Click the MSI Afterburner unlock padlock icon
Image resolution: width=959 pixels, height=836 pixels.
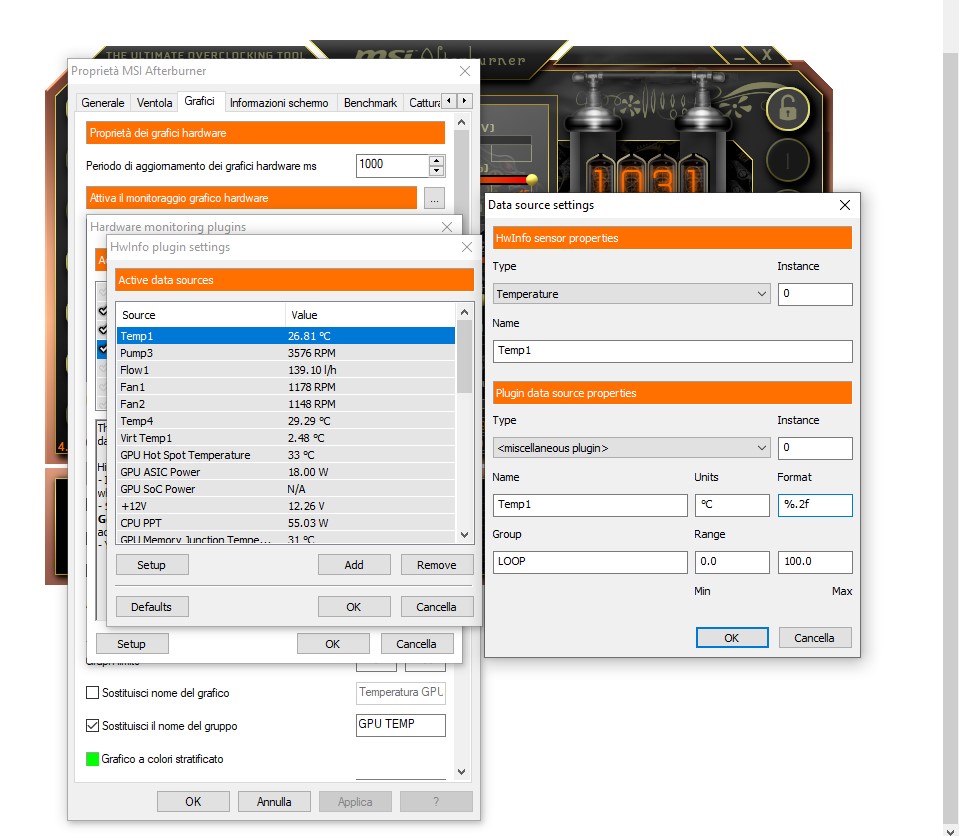click(788, 109)
